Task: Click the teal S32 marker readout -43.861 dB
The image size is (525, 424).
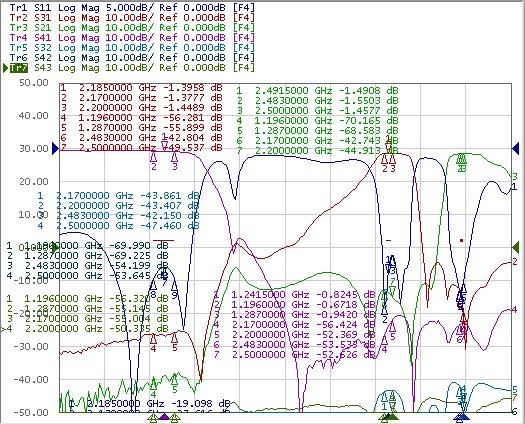Action: tap(170, 196)
